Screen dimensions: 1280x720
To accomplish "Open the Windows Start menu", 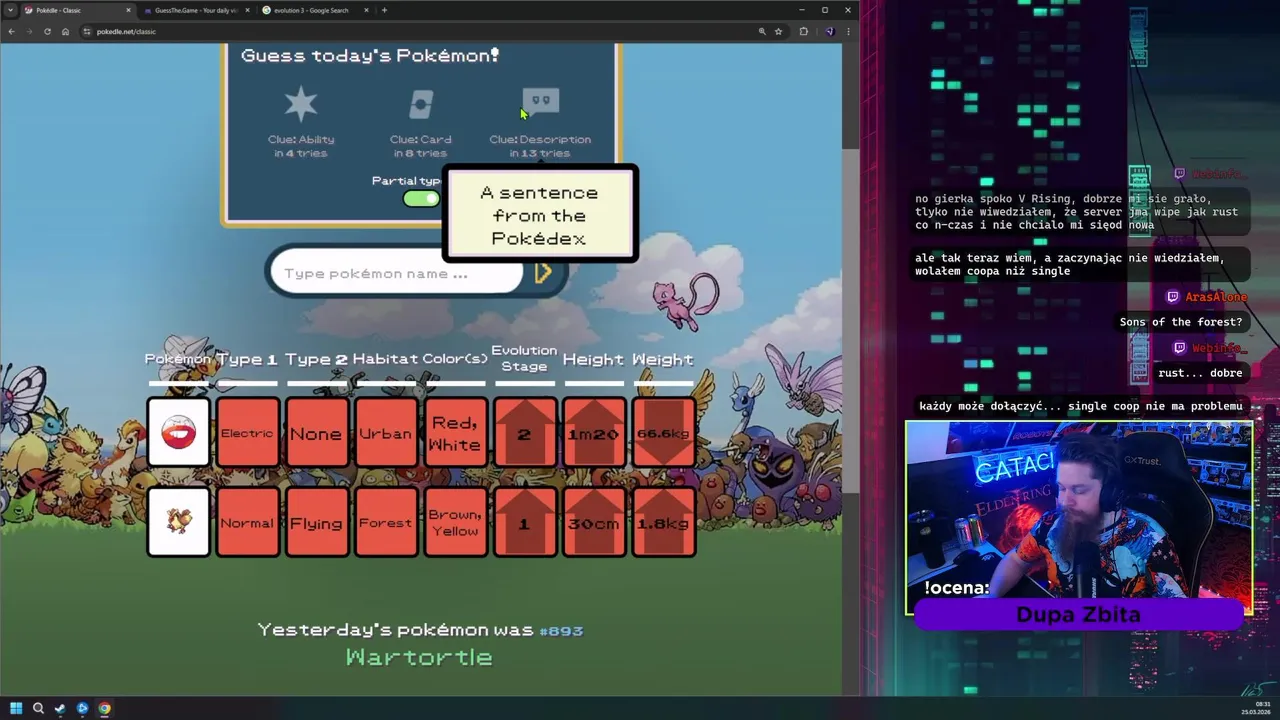I will pyautogui.click(x=16, y=708).
